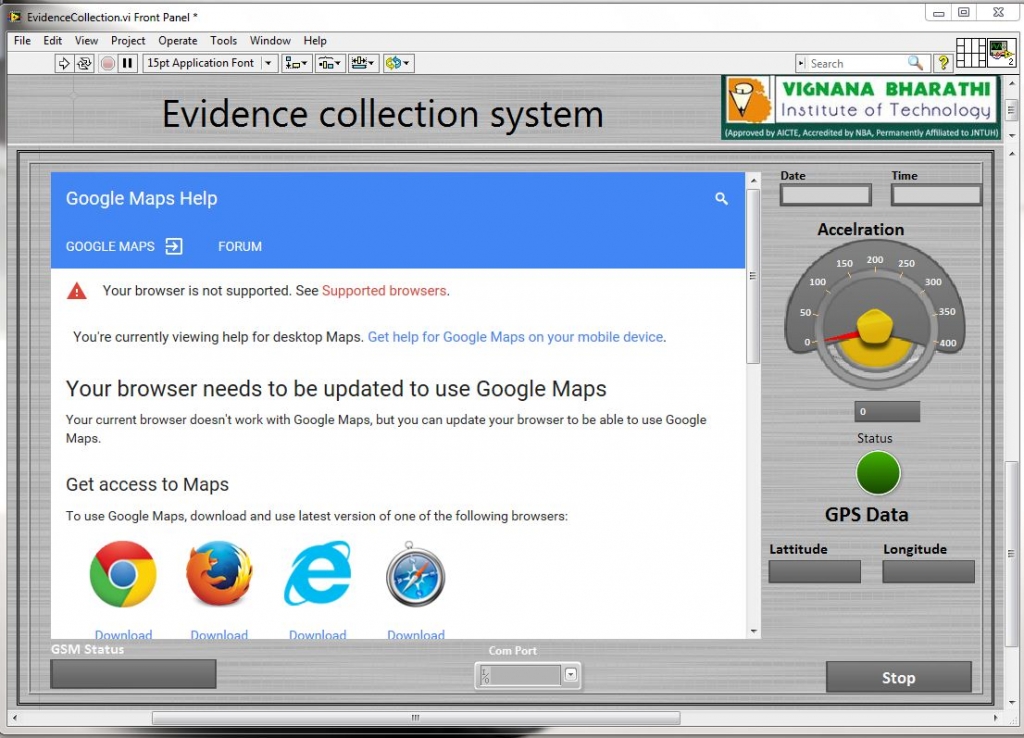Open the Tools menu
The height and width of the screenshot is (738, 1024).
click(x=224, y=41)
